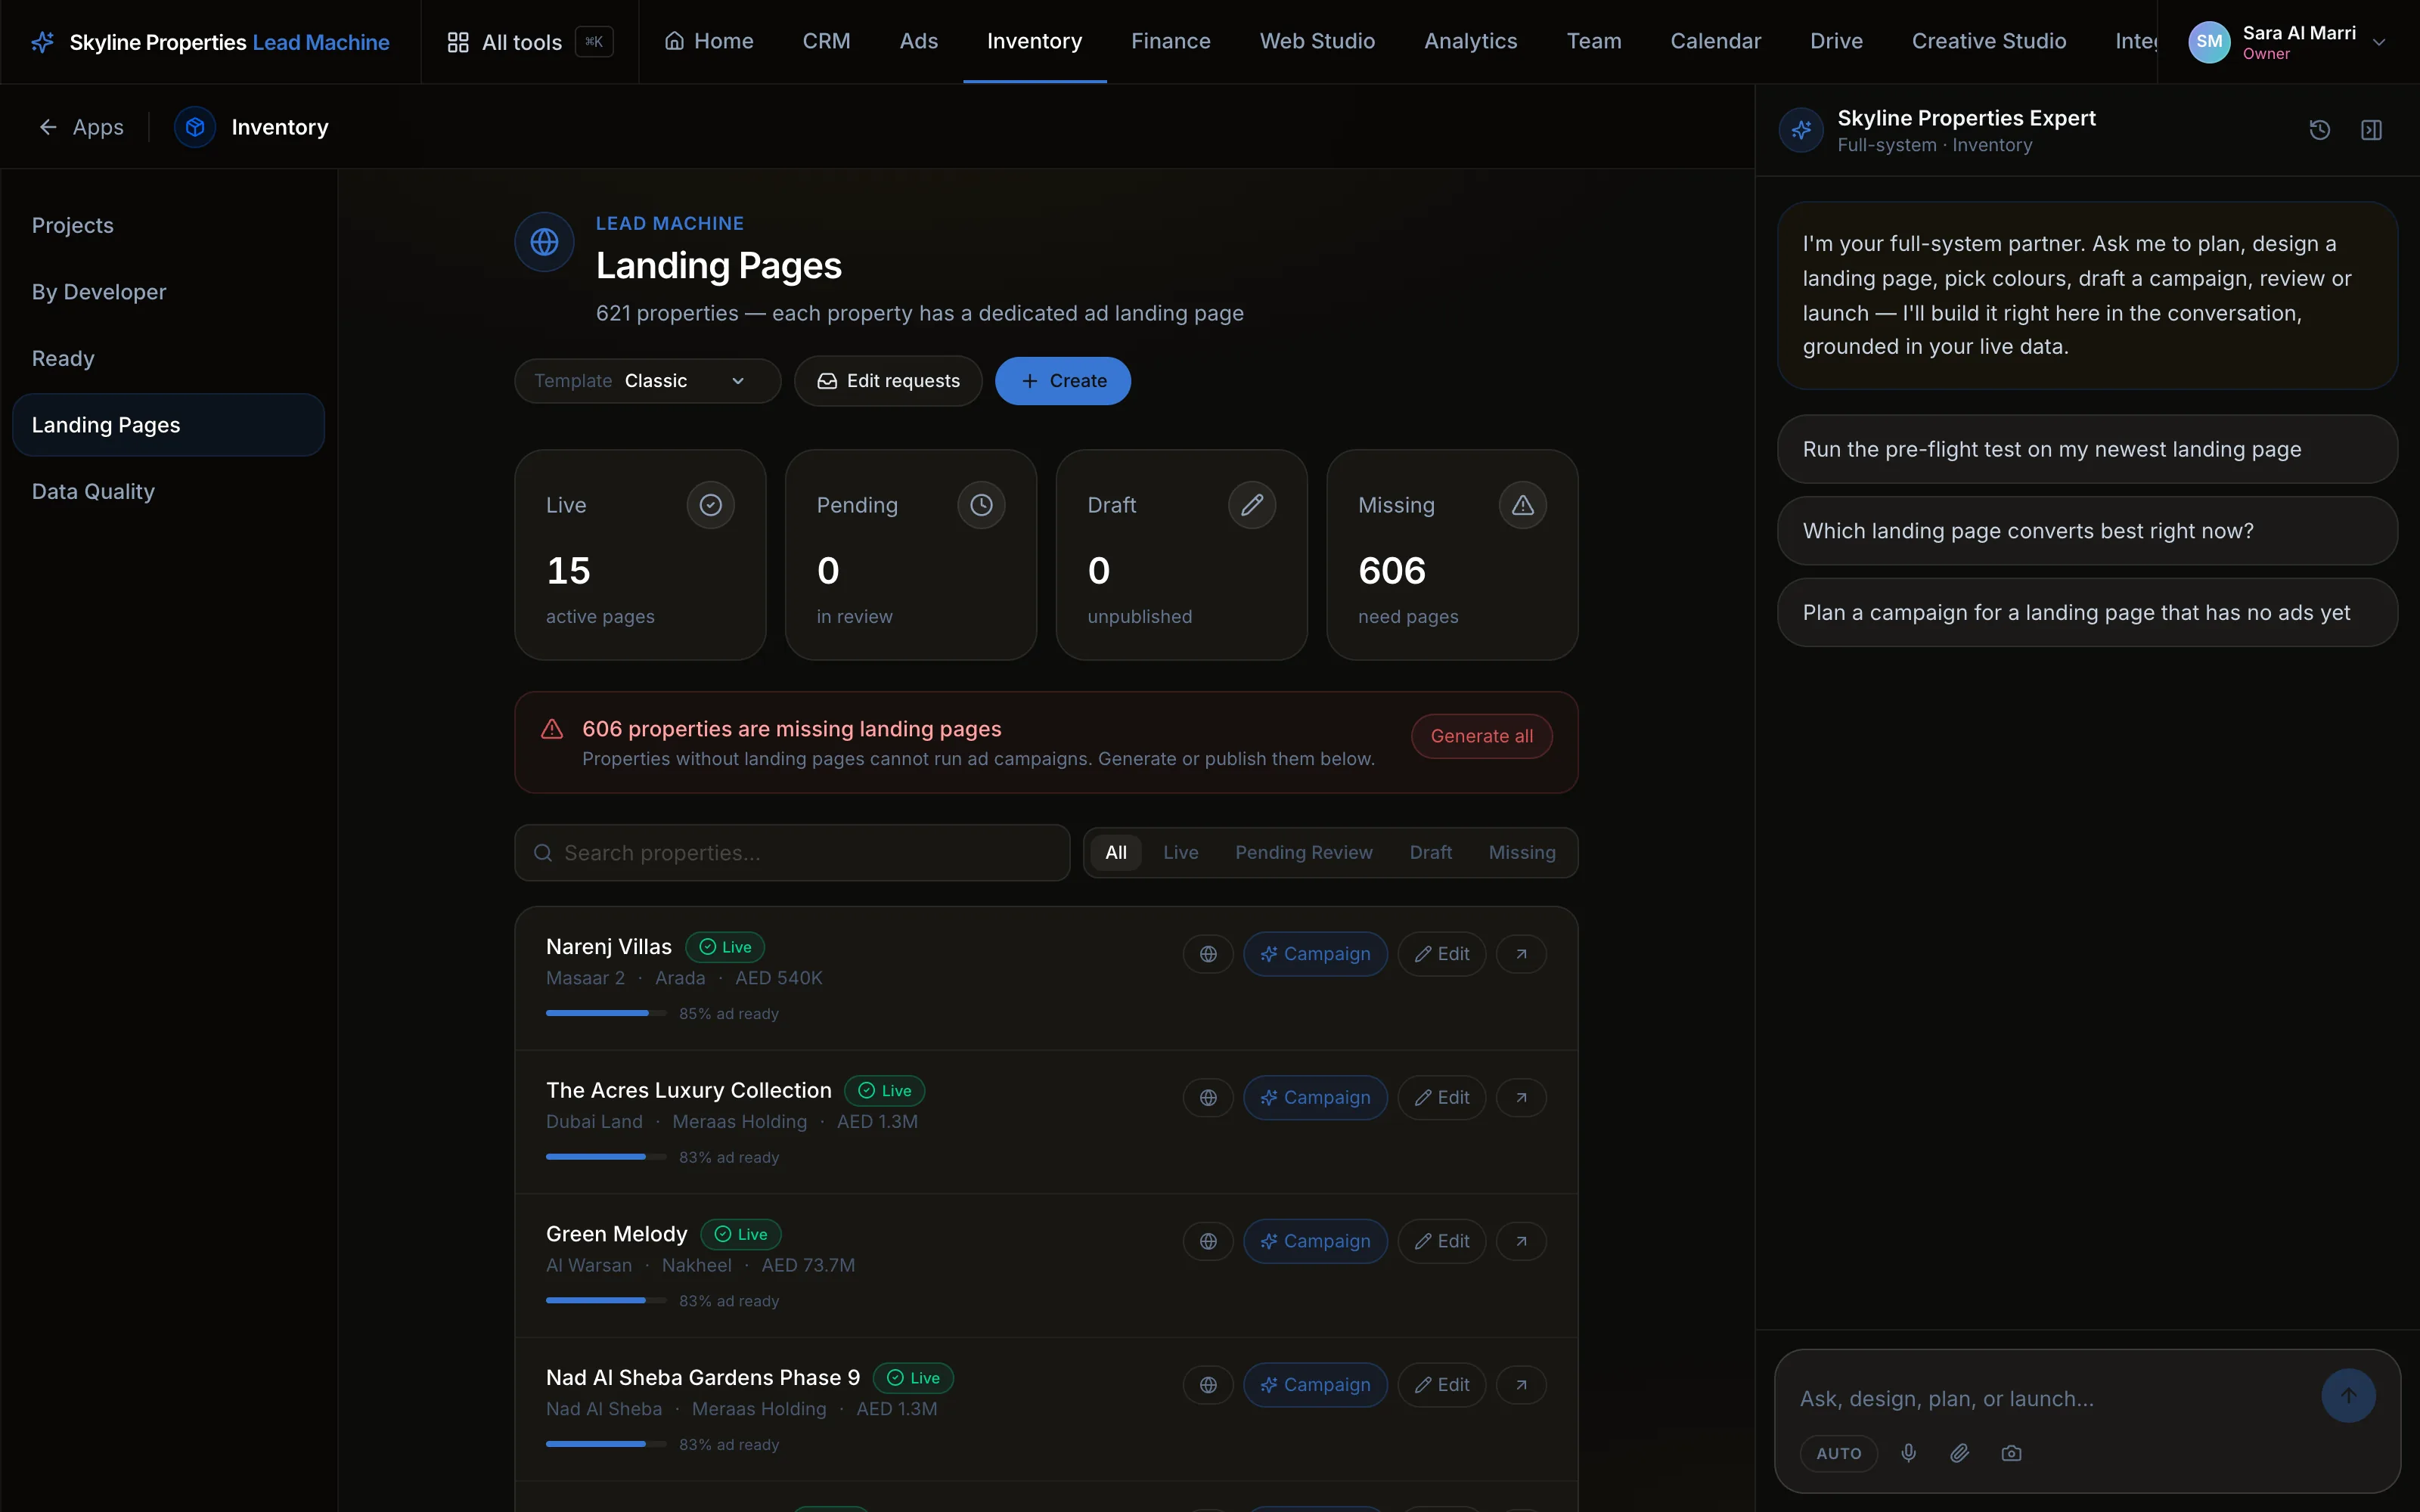Click Narenj Villas 85% ad ready progress bar
The width and height of the screenshot is (2420, 1512).
[606, 1013]
